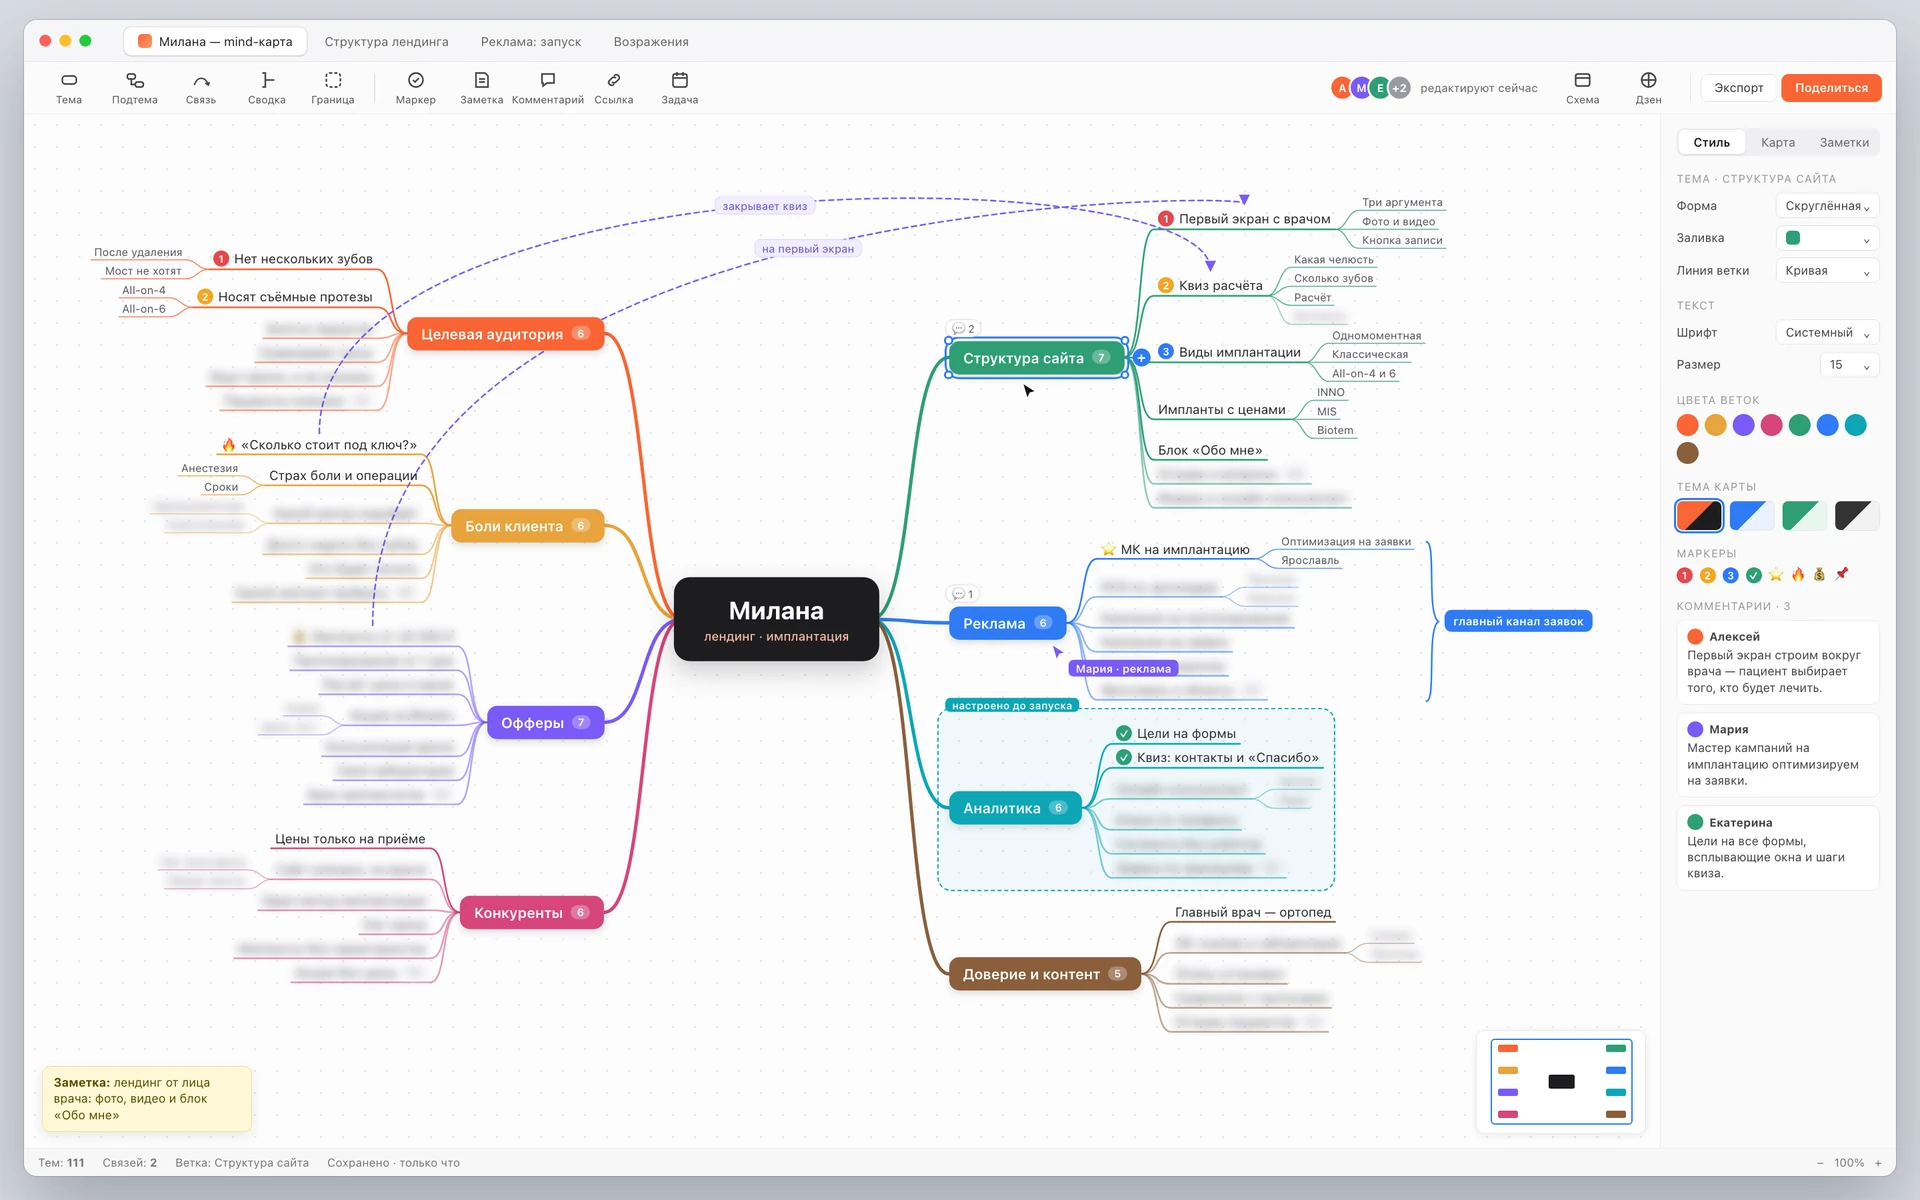Viewport: 1920px width, 1200px height.
Task: Click the zoom out minus button
Action: tap(1820, 1163)
